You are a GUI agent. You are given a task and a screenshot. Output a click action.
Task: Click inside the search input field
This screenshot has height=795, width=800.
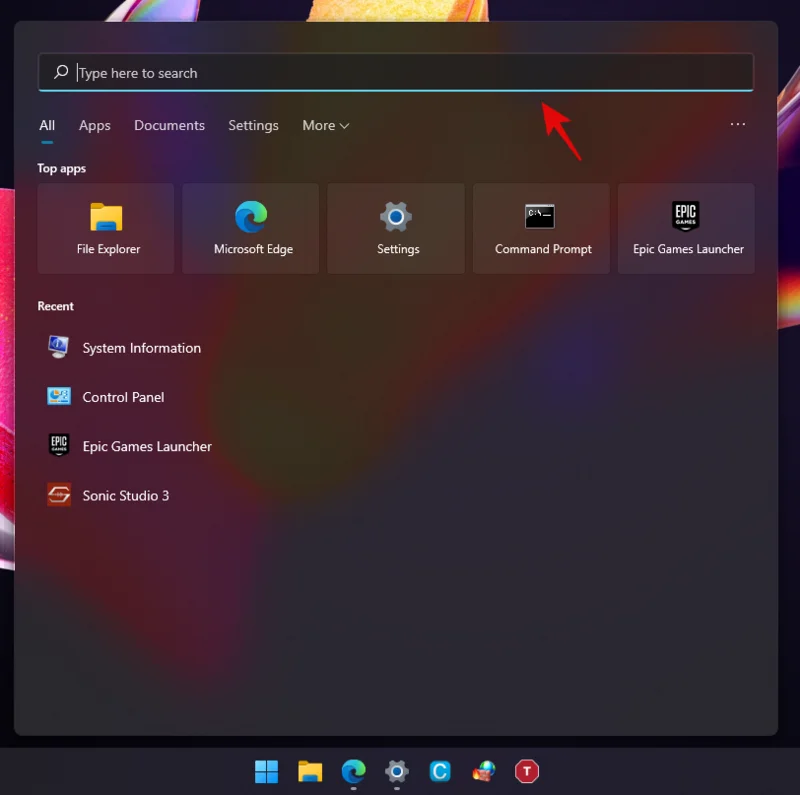pos(395,72)
